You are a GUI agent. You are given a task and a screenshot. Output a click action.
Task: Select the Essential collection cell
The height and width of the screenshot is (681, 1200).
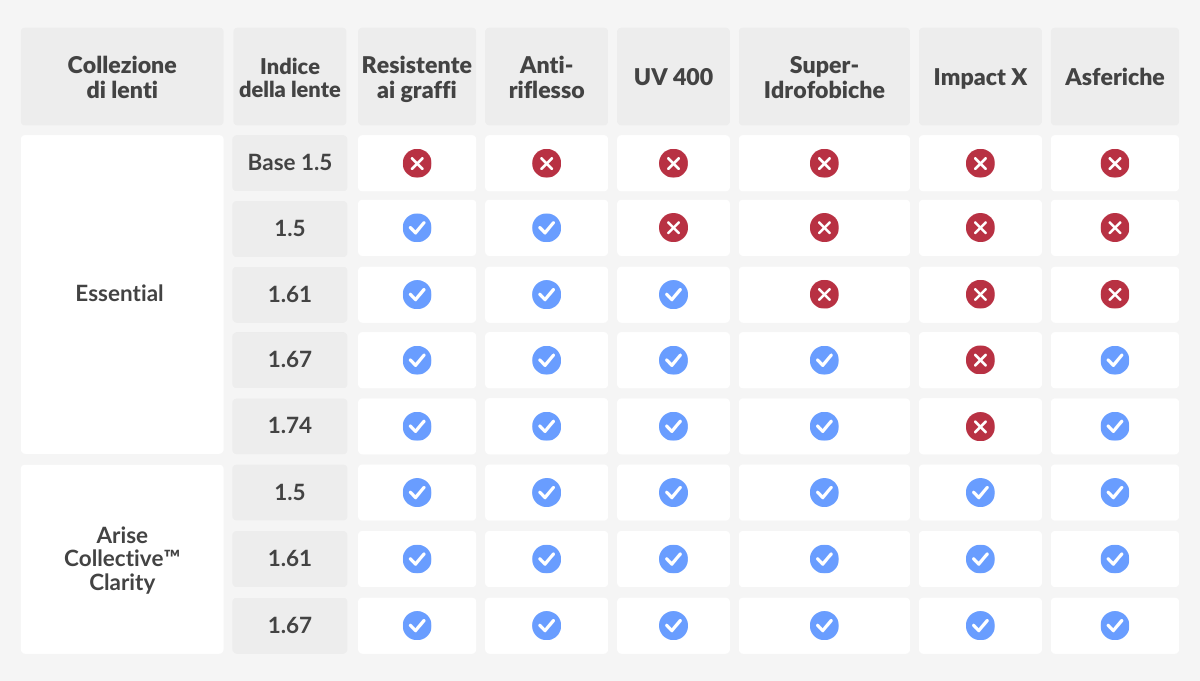122,294
